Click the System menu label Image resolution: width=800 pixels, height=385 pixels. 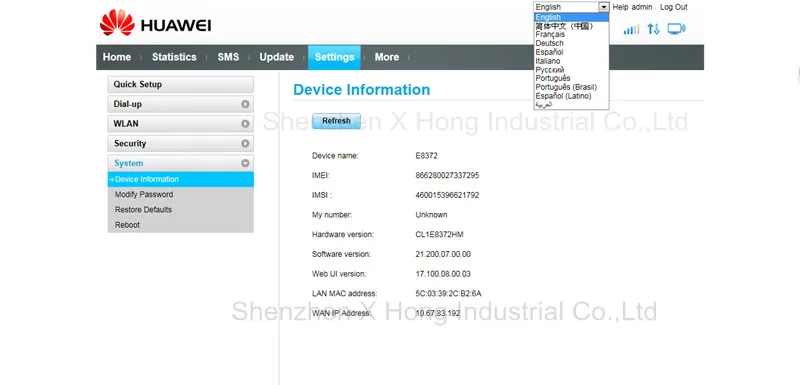click(x=129, y=164)
